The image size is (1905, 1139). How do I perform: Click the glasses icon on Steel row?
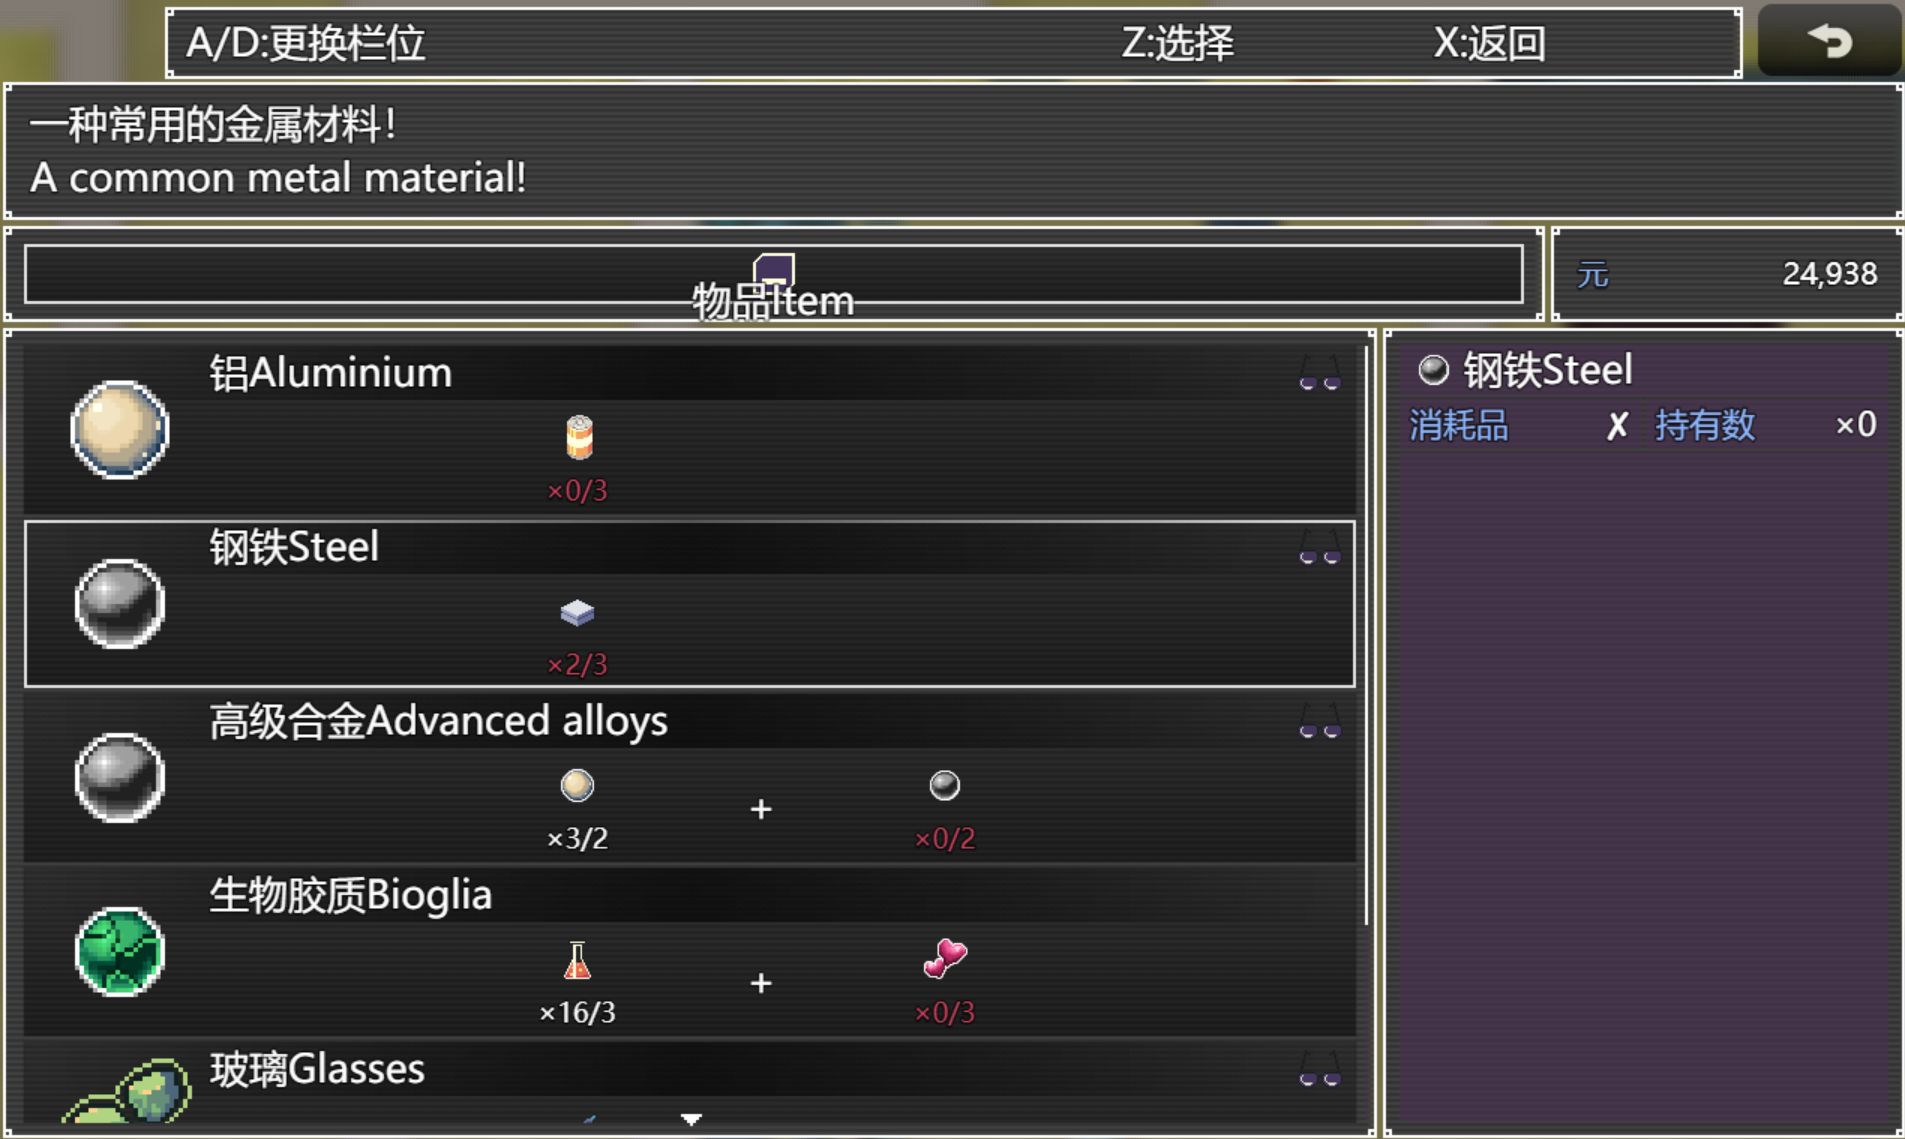point(1319,549)
